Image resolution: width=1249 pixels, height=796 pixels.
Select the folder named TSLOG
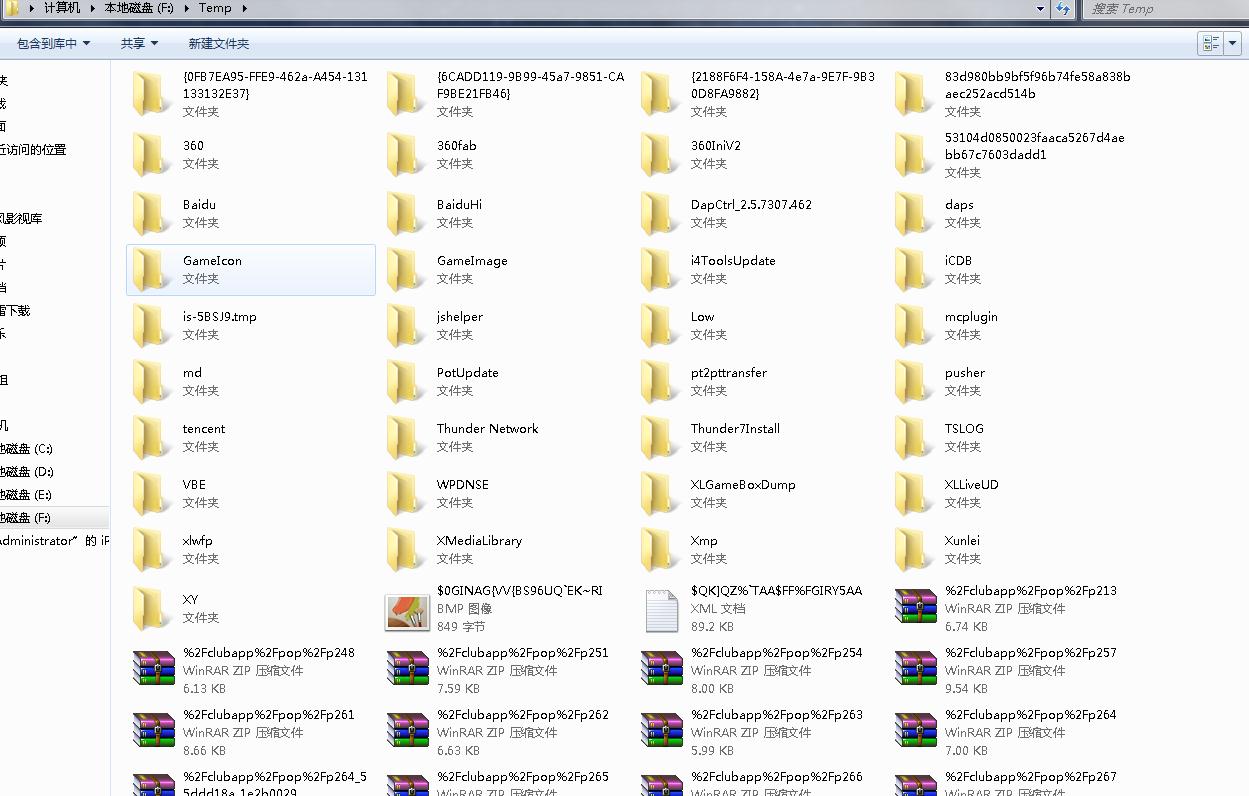964,428
